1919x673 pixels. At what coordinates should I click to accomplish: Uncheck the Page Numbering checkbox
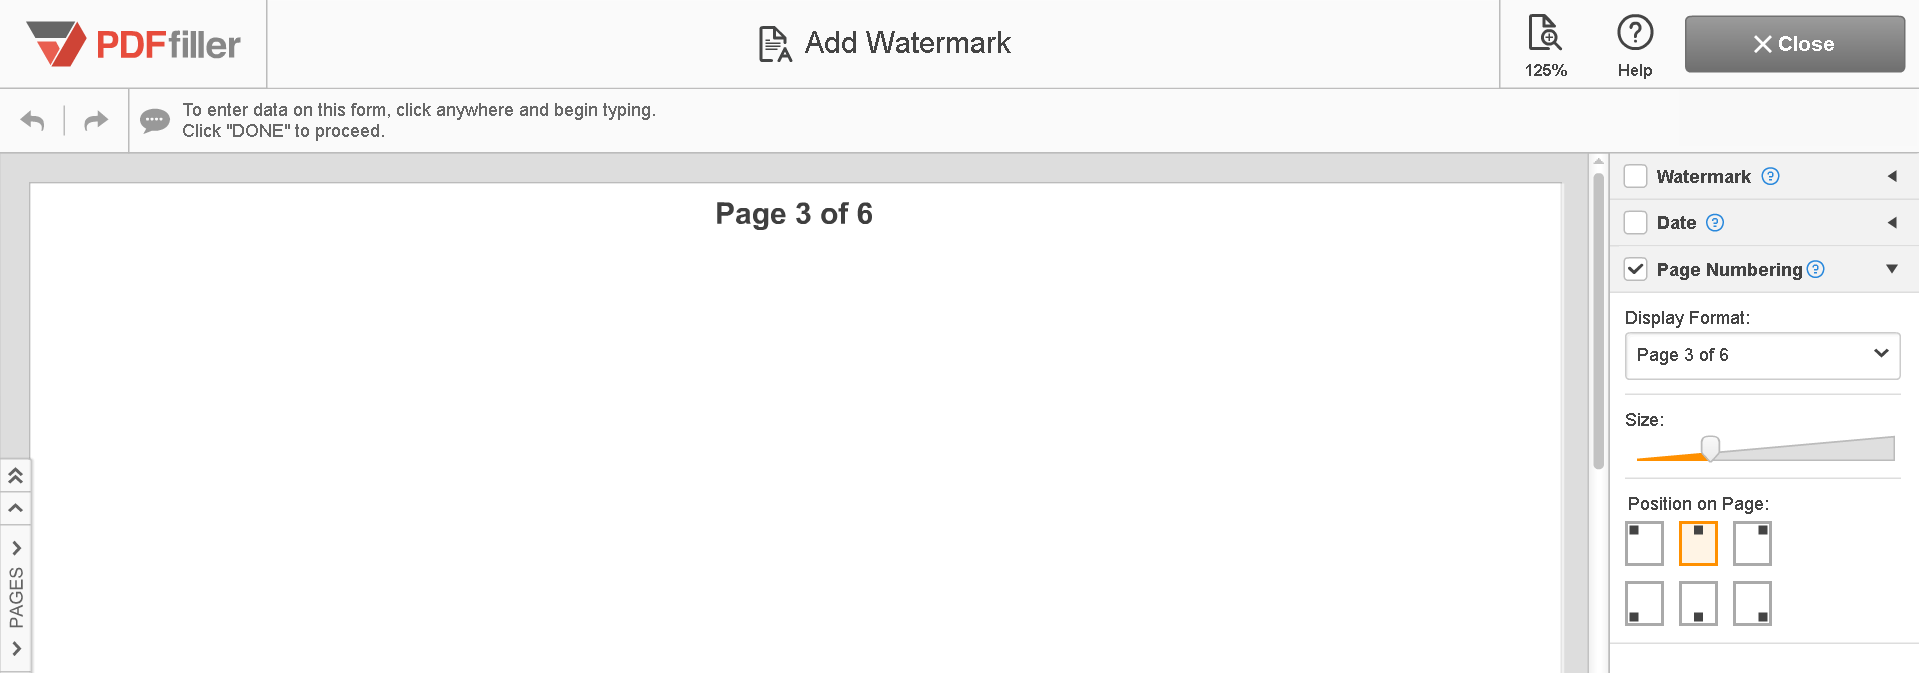(x=1635, y=269)
